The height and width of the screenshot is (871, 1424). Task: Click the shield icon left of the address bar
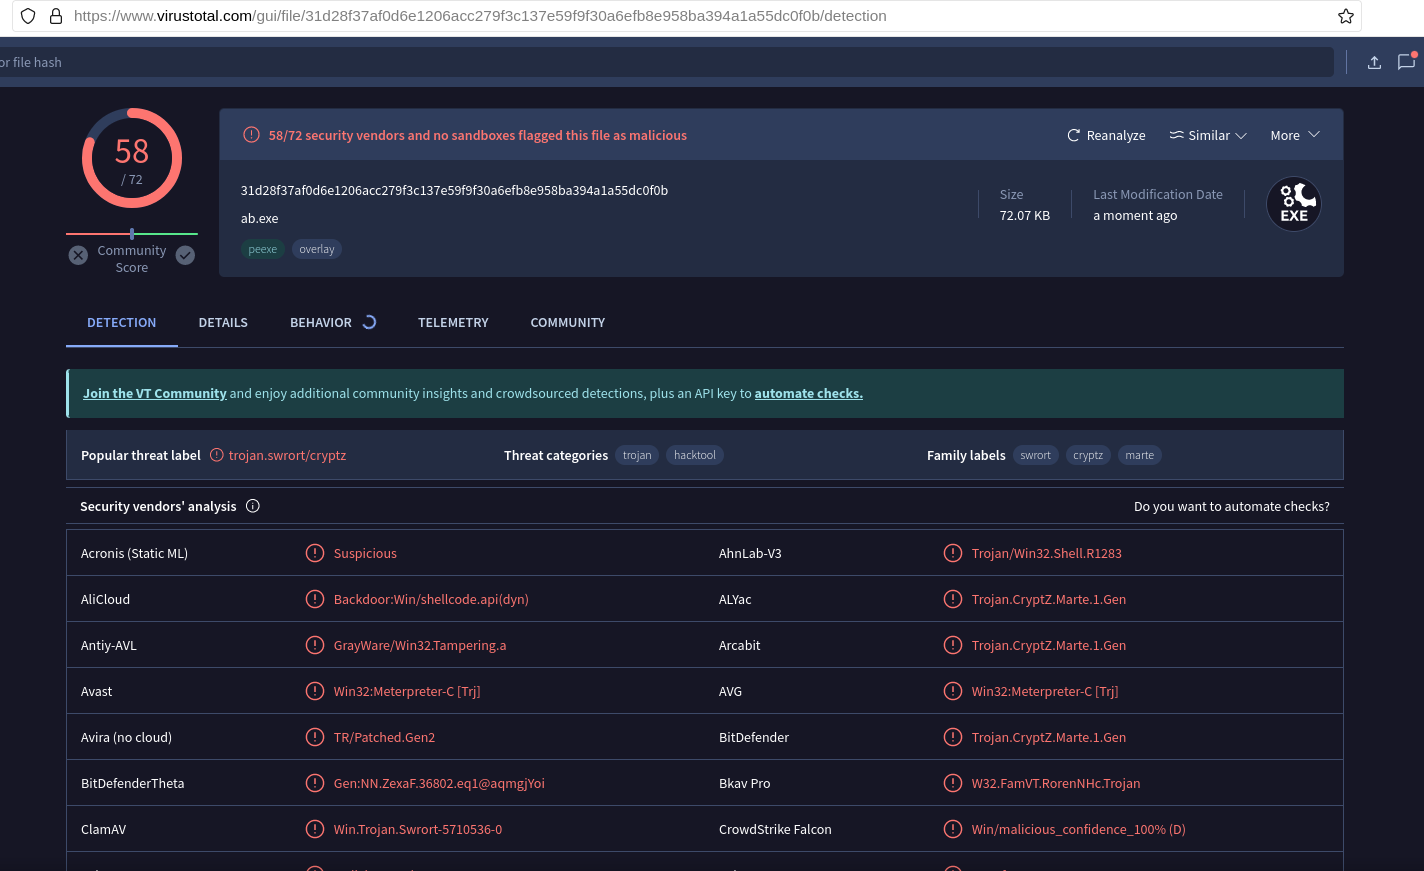pyautogui.click(x=27, y=16)
